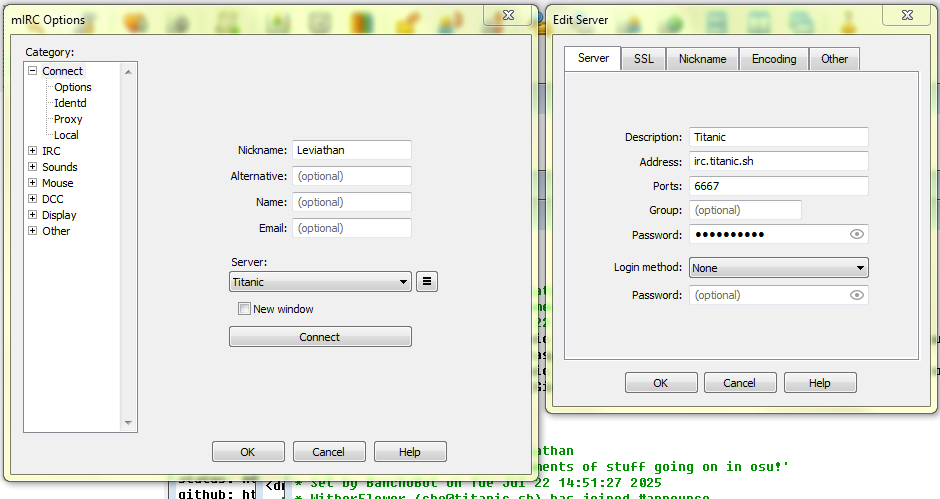
Task: Close the mIRC Options window
Action: (508, 15)
